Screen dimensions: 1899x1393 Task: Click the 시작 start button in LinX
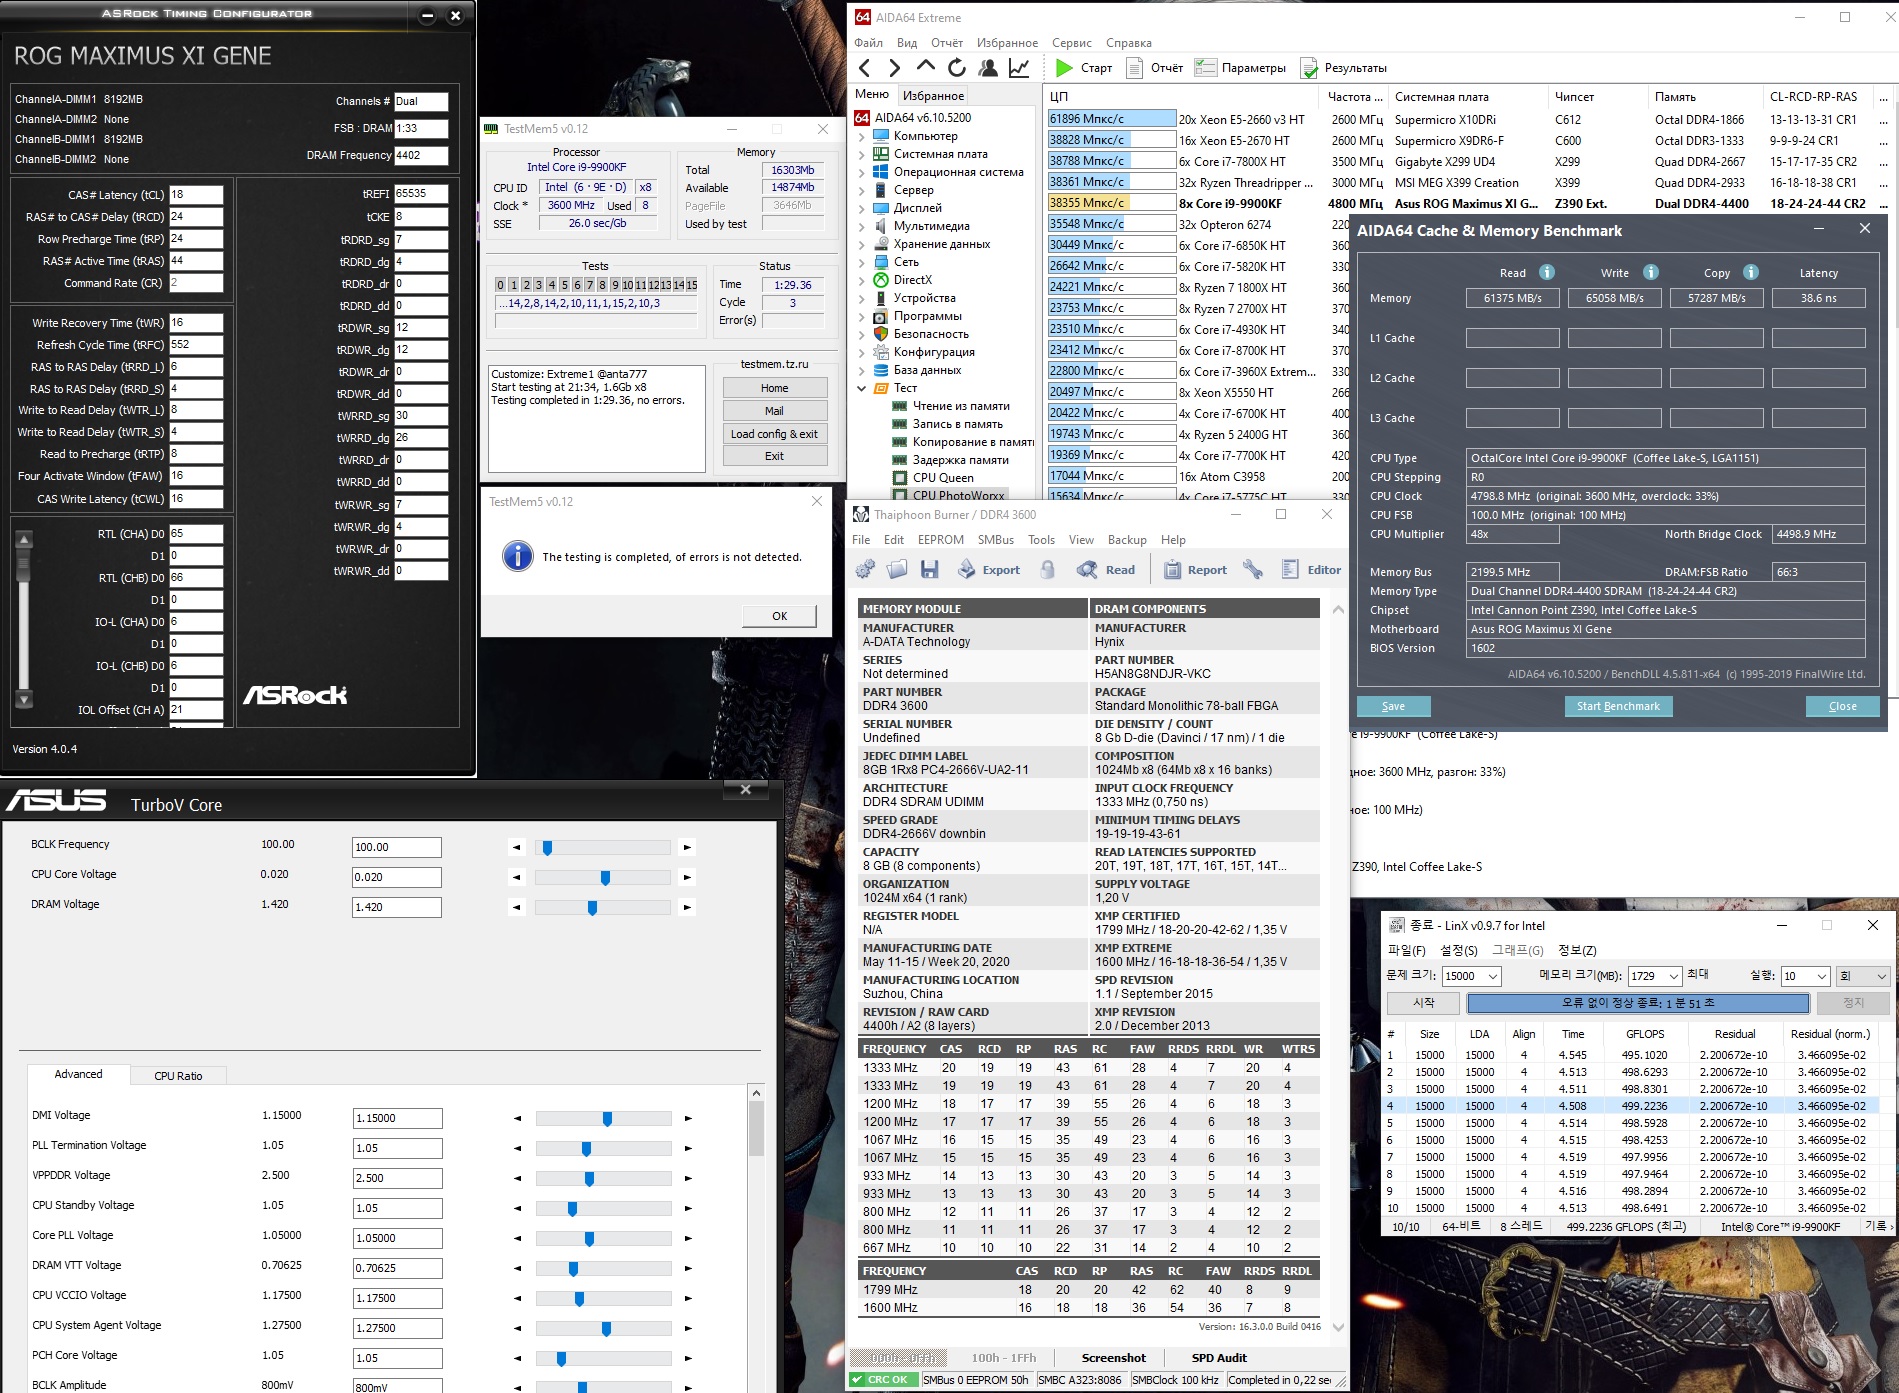pos(1423,1003)
